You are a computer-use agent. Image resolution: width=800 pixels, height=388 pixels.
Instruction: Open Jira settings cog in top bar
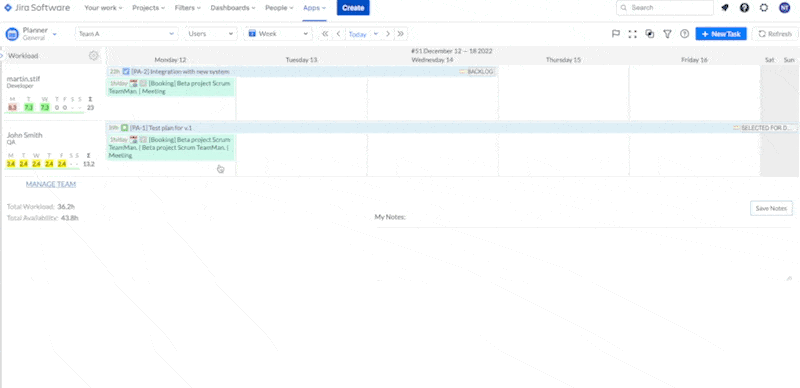tap(764, 8)
